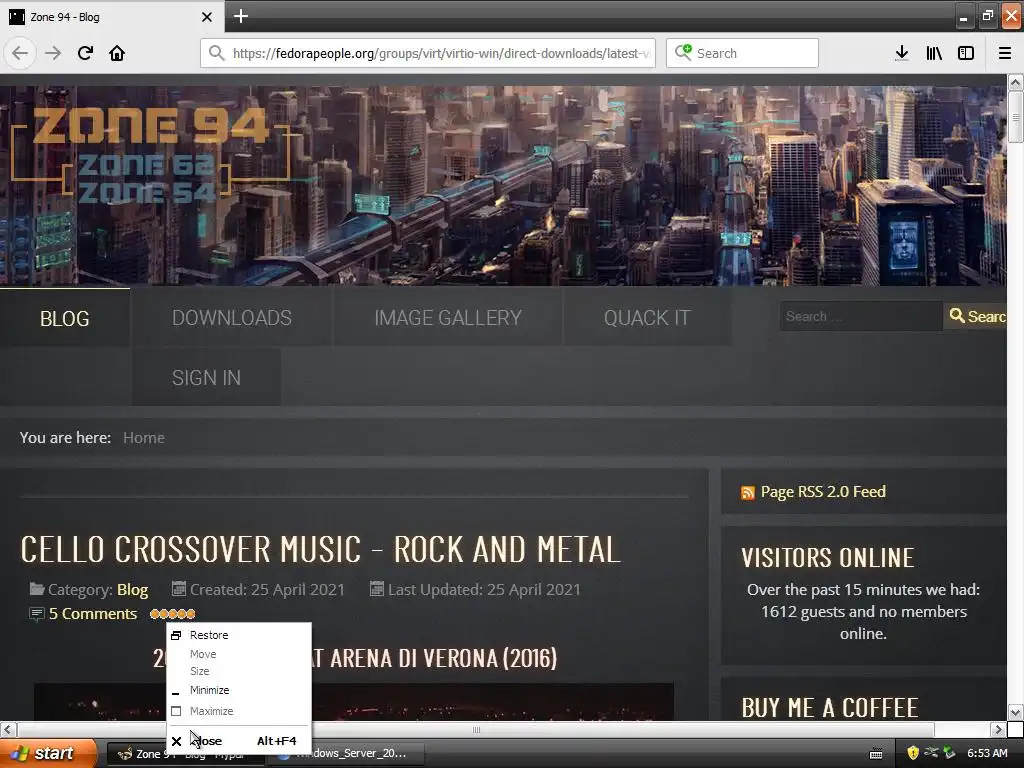
Task: Click the on-screen keyboard tray icon
Action: 876,754
